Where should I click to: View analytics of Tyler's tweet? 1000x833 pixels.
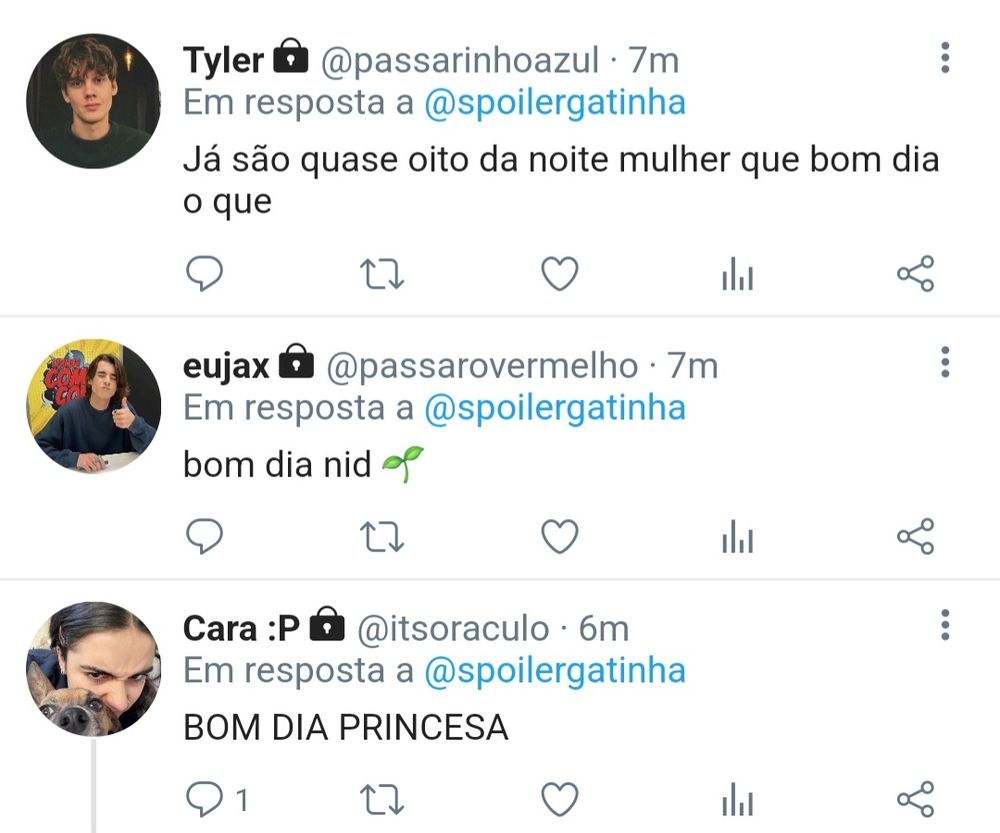coord(738,274)
